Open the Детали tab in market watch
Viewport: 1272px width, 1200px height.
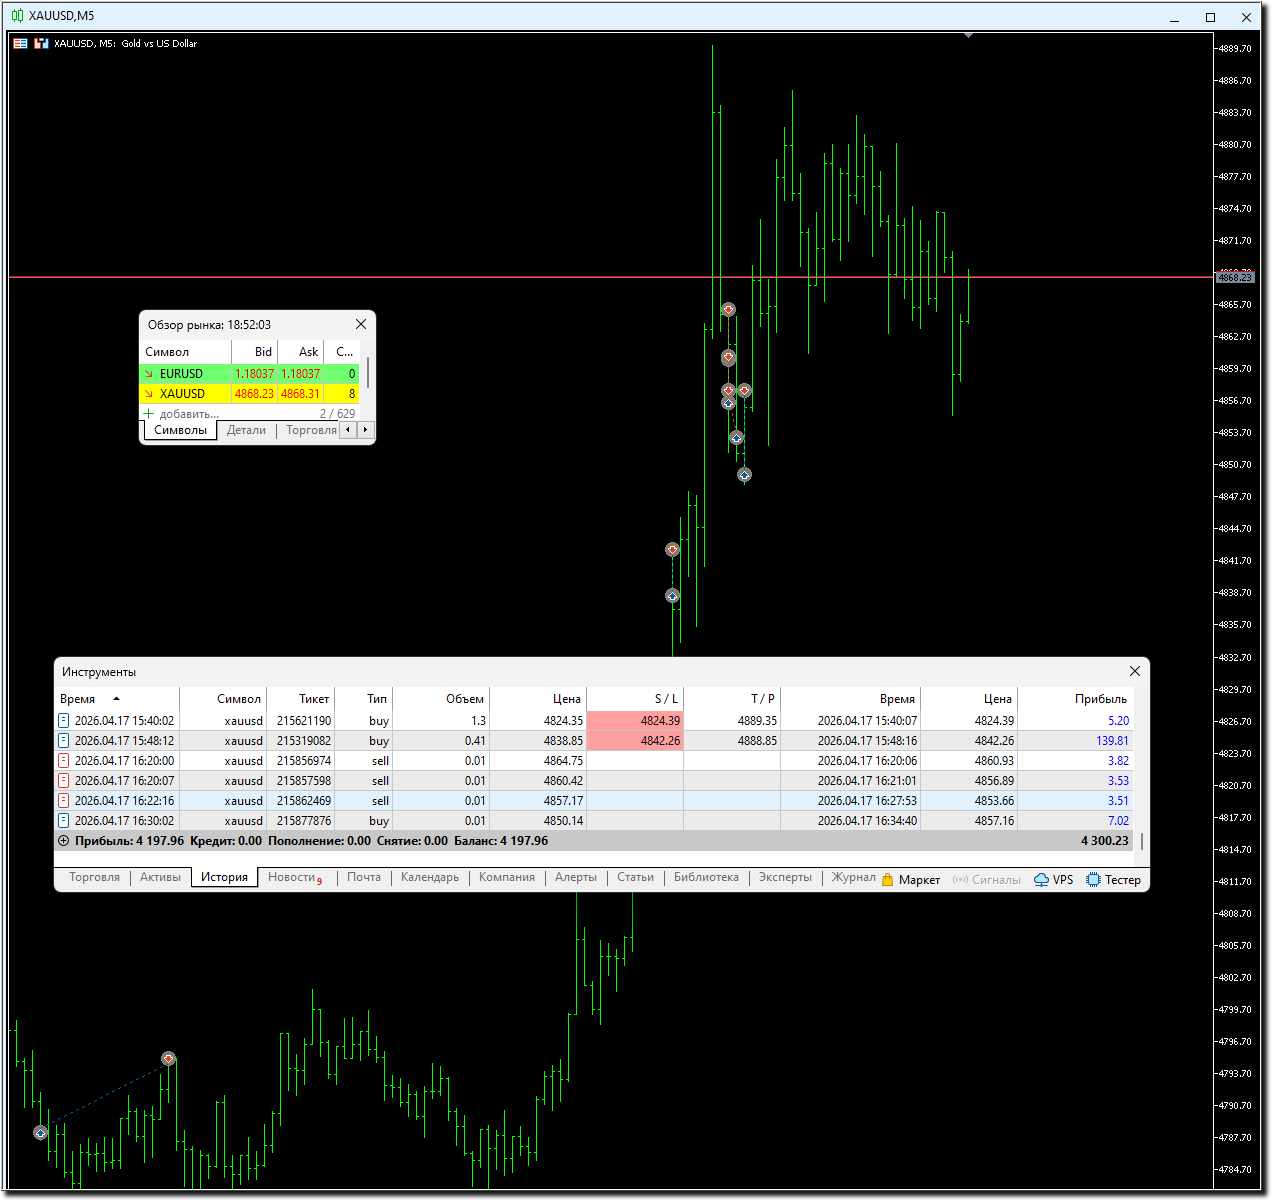click(246, 430)
